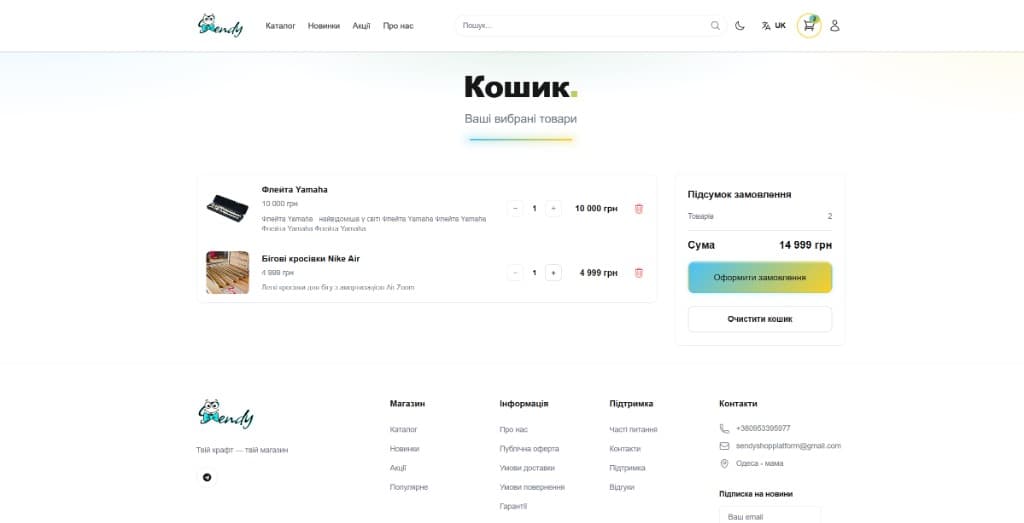The image size is (1024, 523).
Task: Focus the Ваш email subscription field
Action: click(769, 516)
